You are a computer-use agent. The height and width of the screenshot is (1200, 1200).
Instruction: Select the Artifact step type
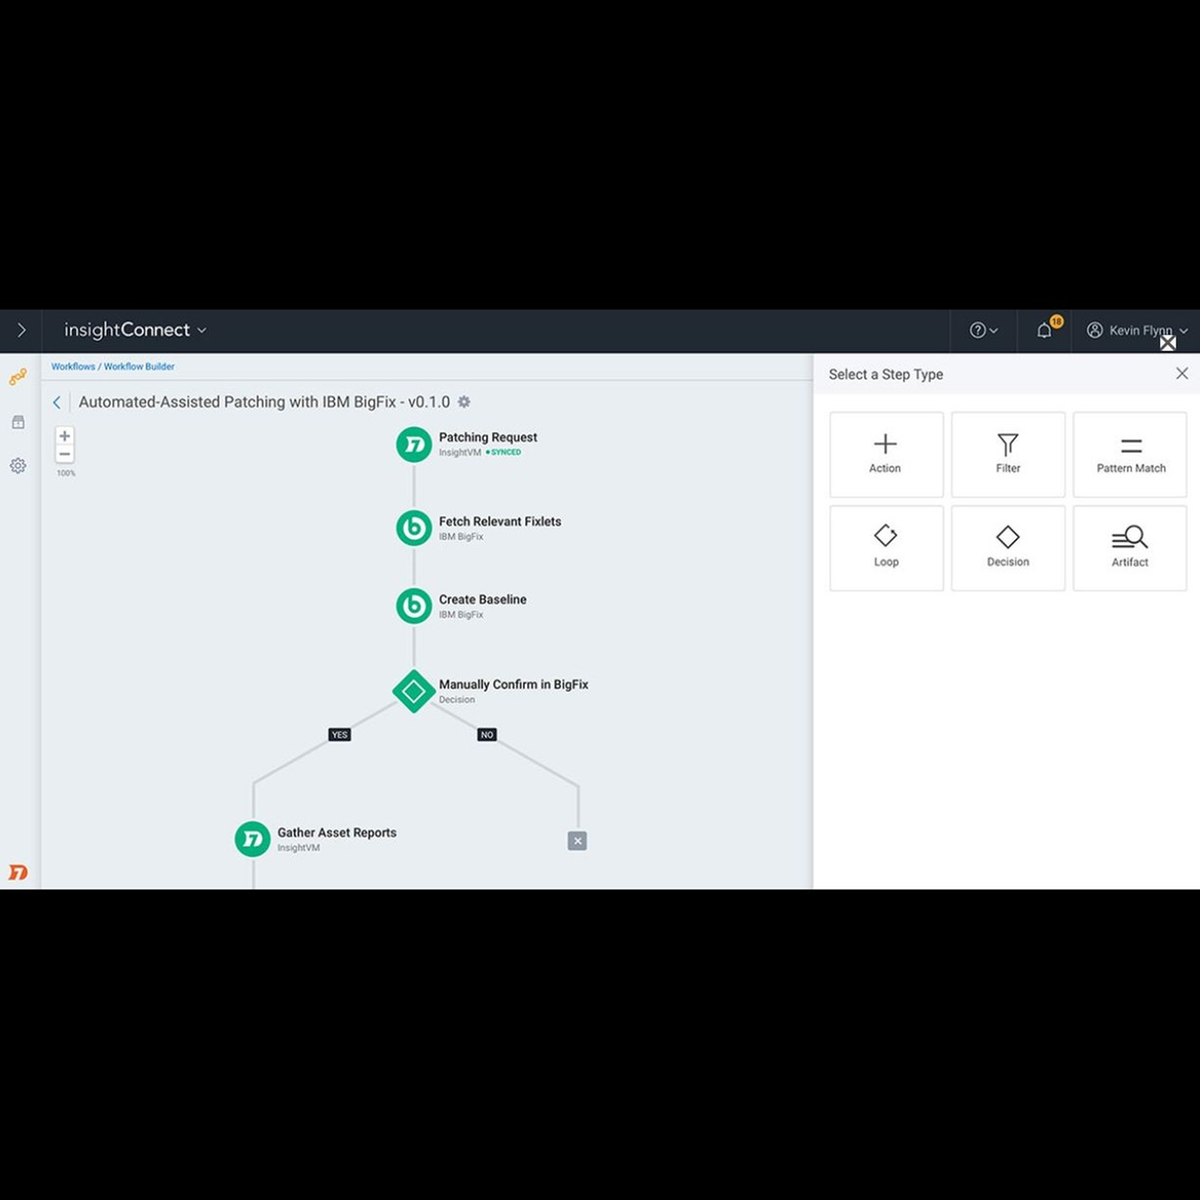click(x=1129, y=548)
